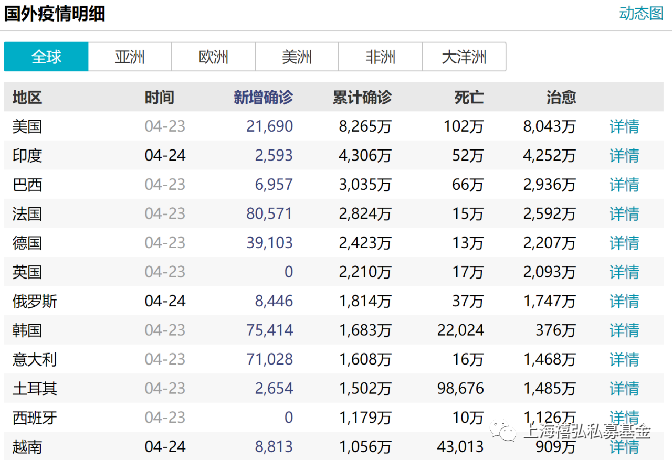Viewport: 672px width, 461px height.
Task: Select the 全球 tab
Action: (x=46, y=57)
